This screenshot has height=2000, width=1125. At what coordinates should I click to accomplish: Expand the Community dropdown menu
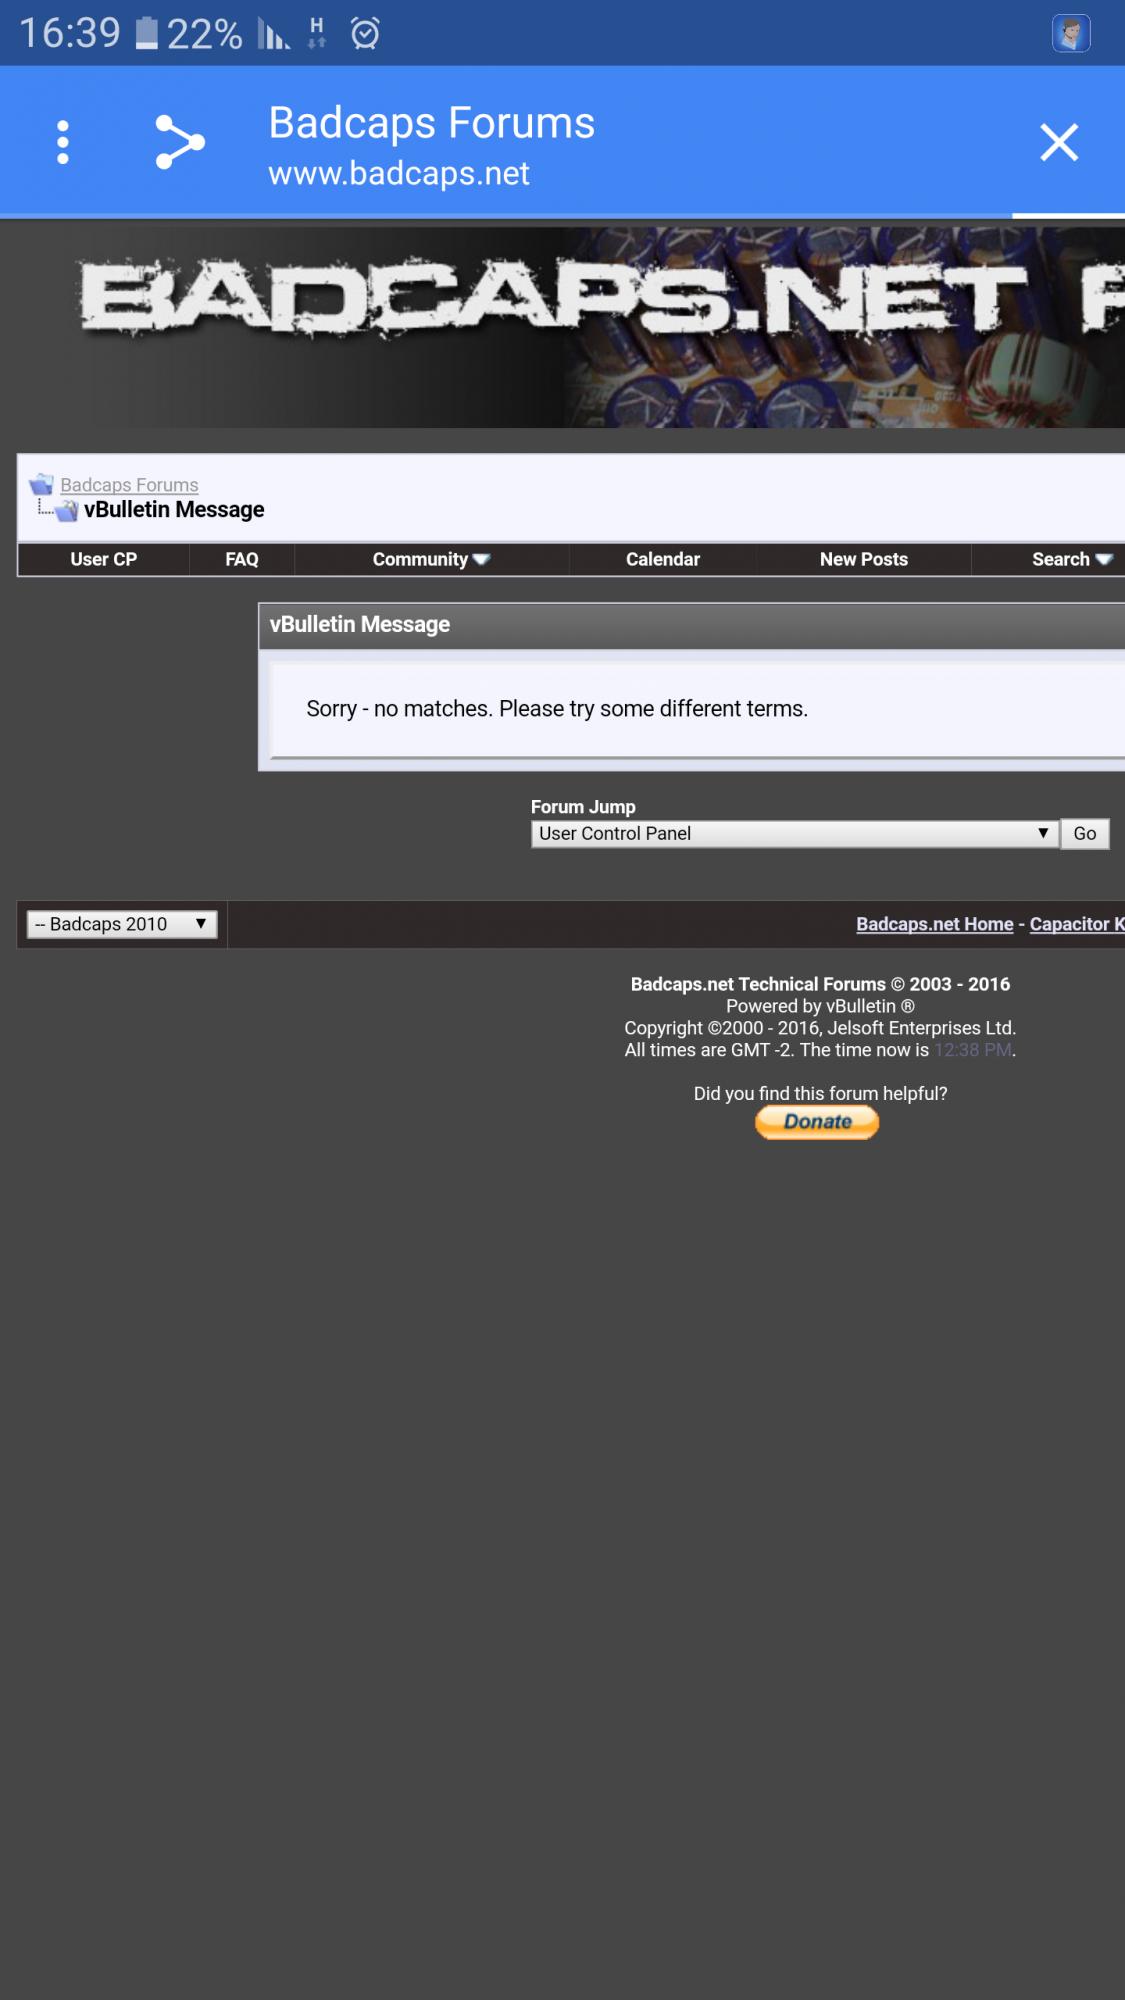pyautogui.click(x=431, y=560)
